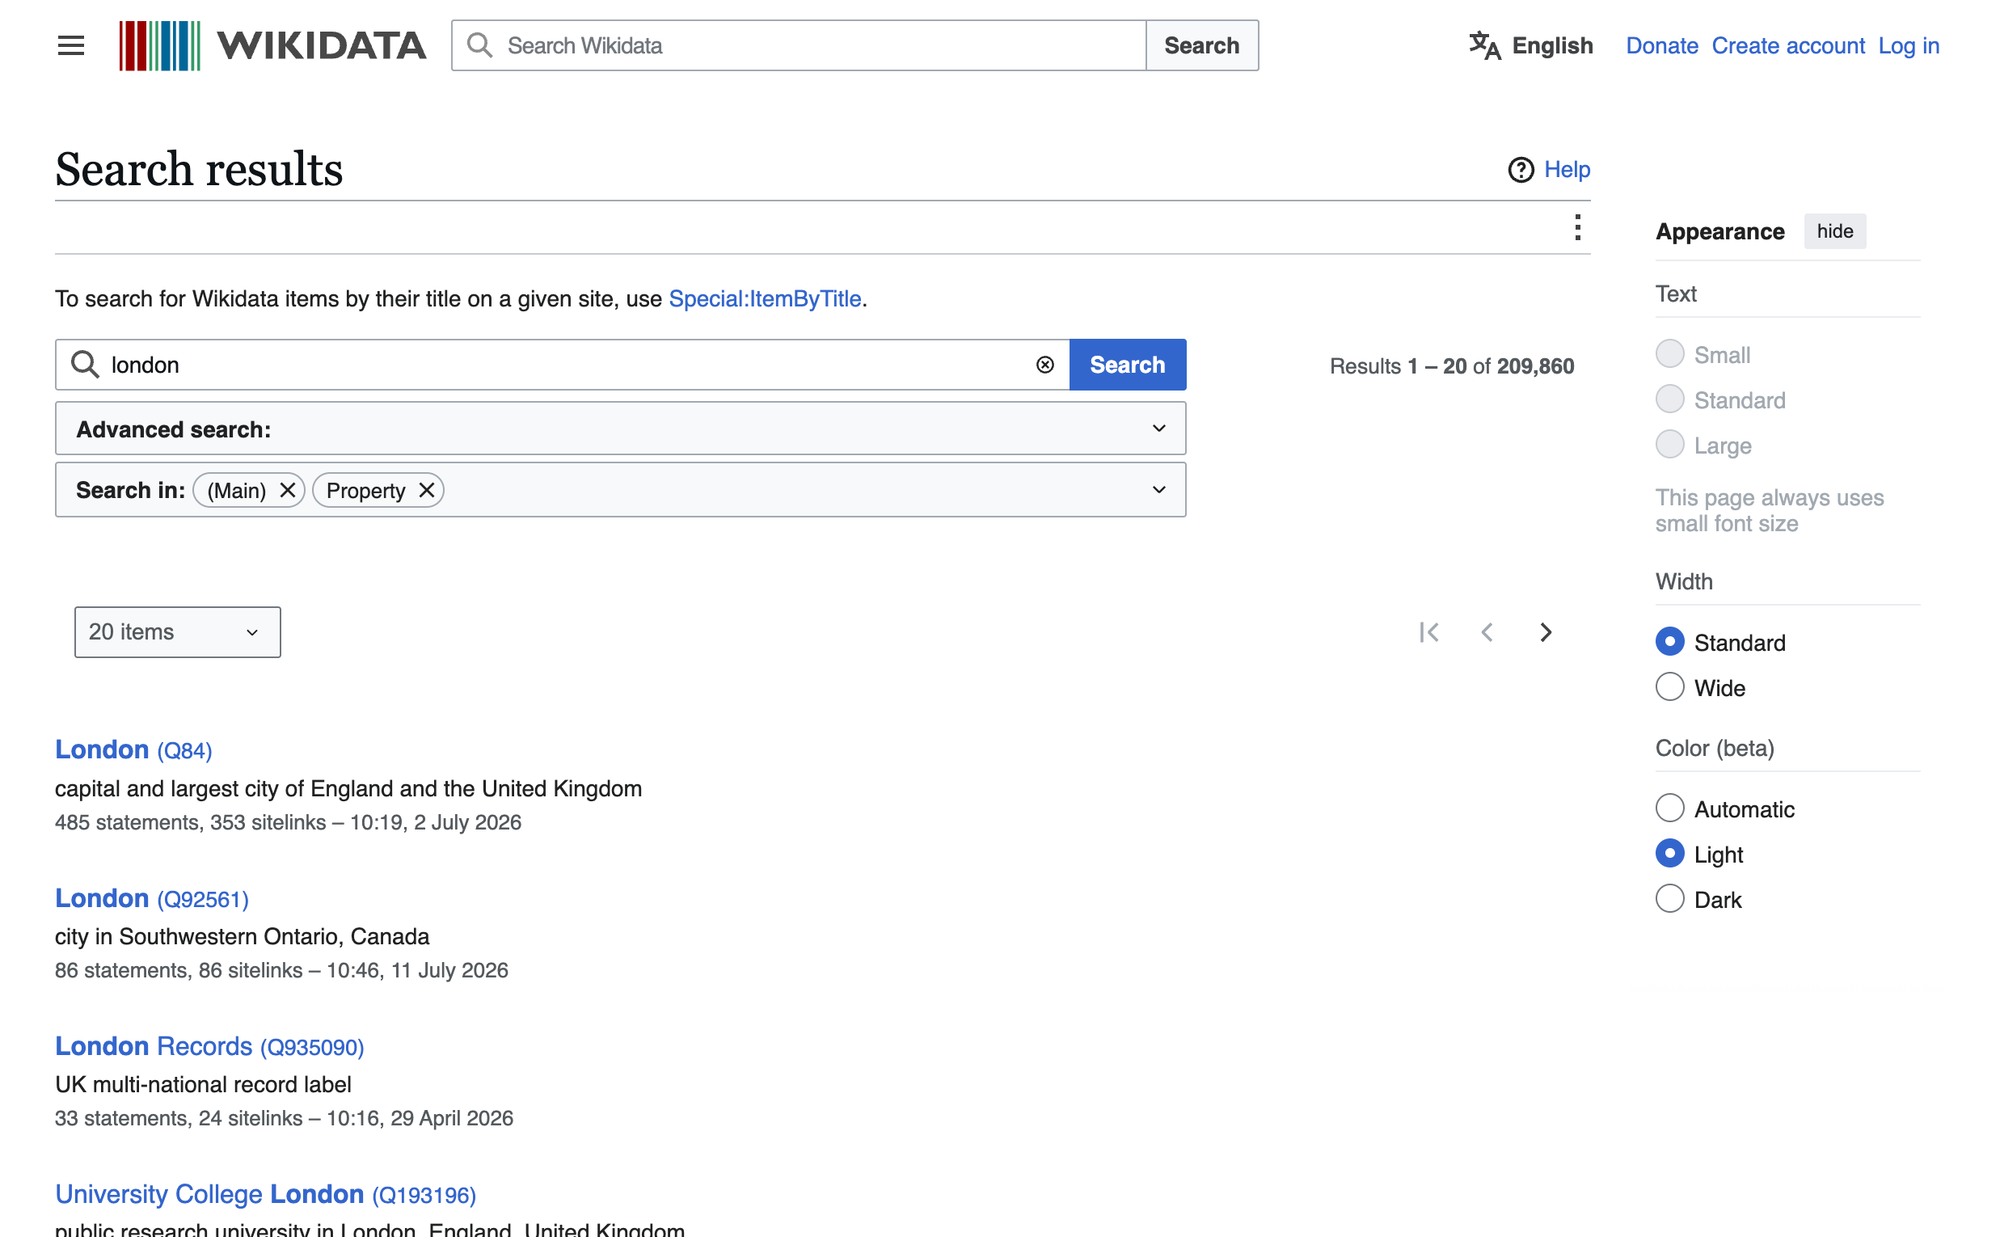Click the header Search button

pos(1202,46)
